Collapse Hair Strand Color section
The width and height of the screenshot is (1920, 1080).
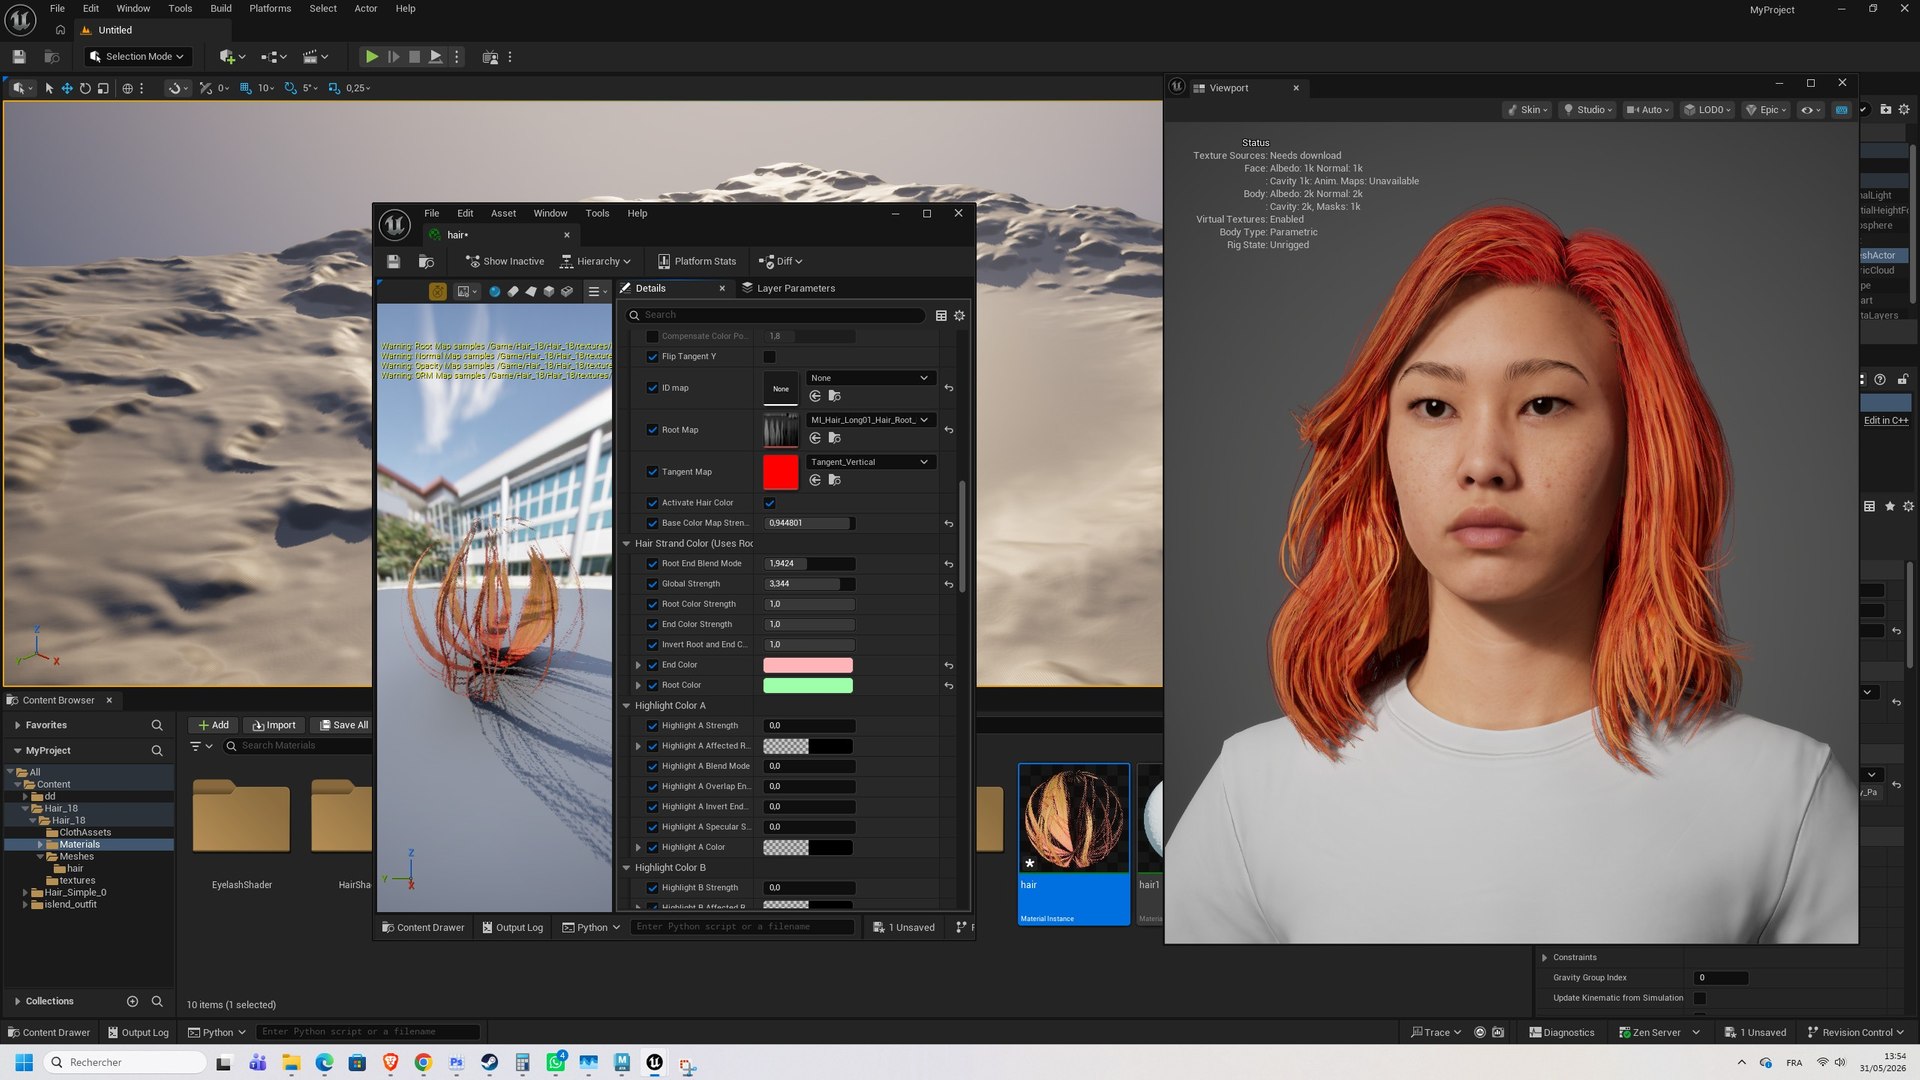[x=627, y=544]
